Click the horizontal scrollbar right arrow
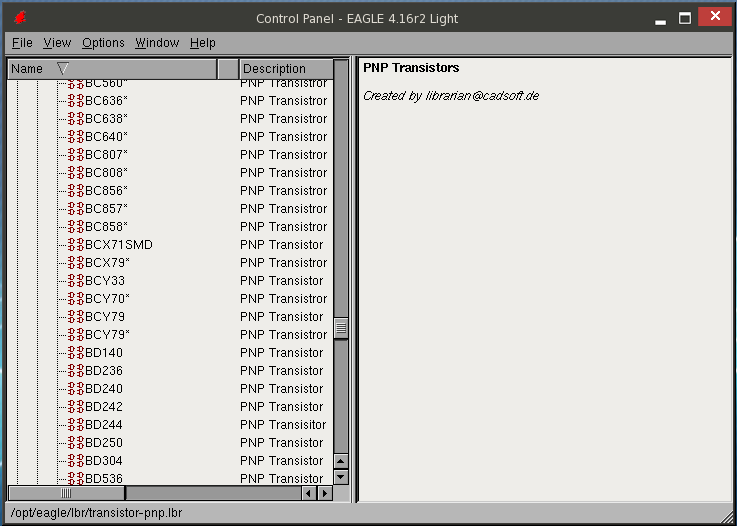737x526 pixels. pos(325,493)
